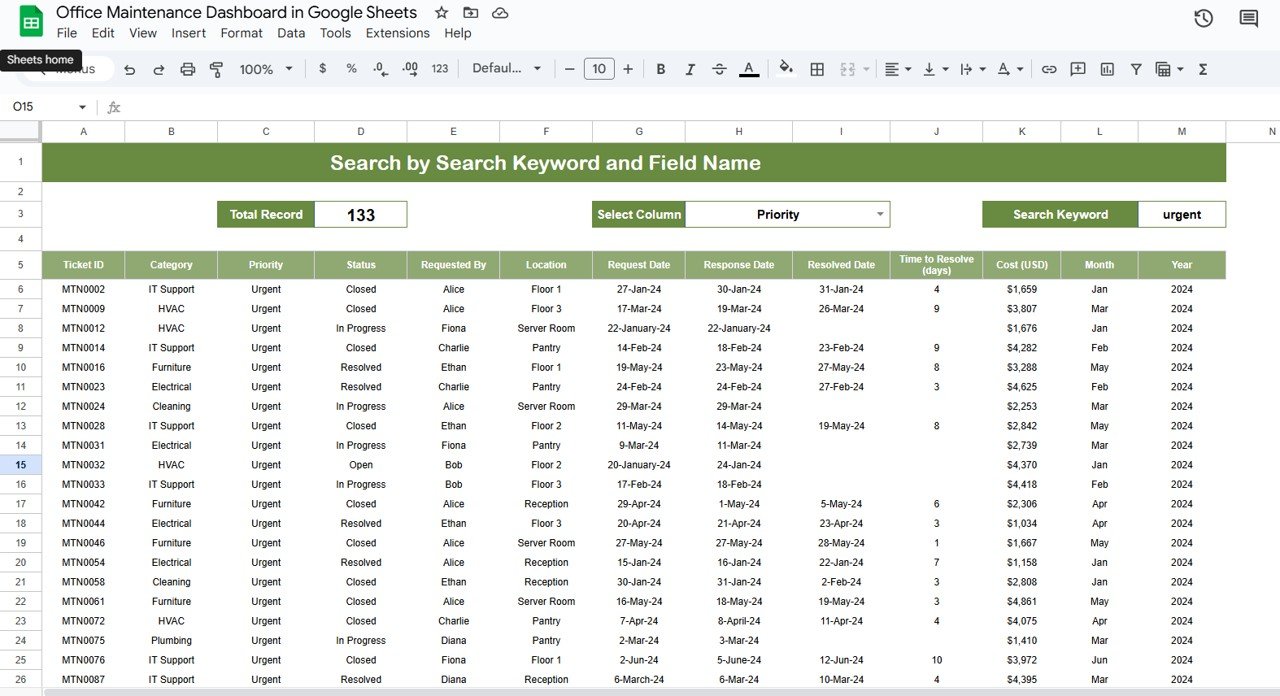Open the functions Σ menu
The image size is (1280, 696).
click(x=1205, y=69)
